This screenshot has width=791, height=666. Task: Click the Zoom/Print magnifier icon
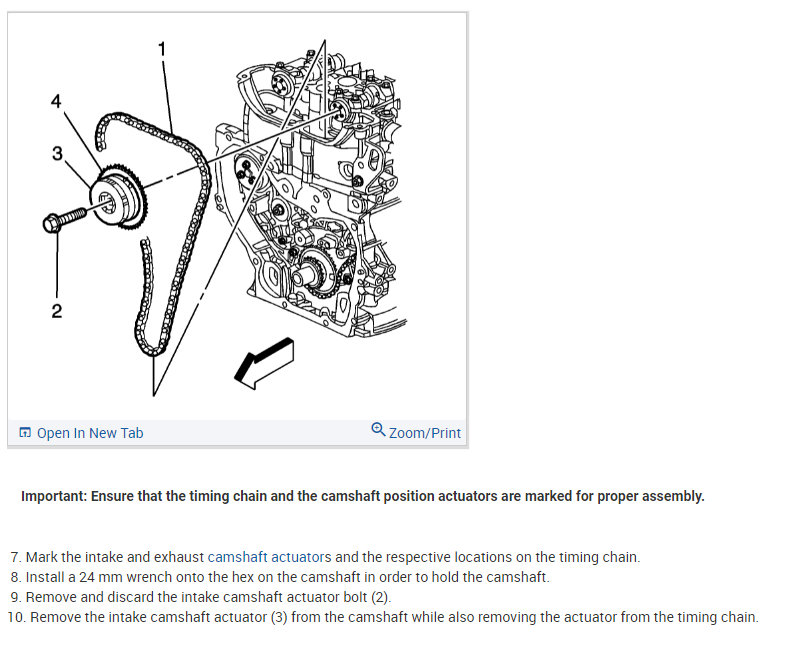click(378, 429)
